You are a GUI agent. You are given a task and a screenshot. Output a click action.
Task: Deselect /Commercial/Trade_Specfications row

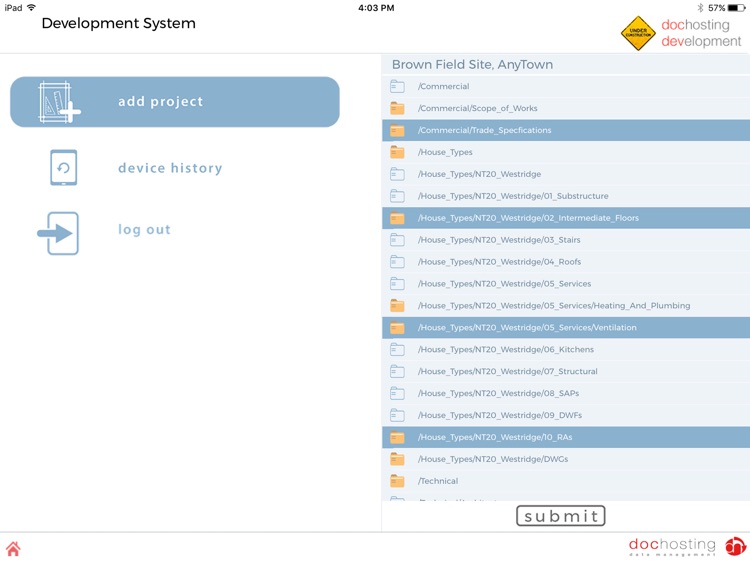click(566, 131)
